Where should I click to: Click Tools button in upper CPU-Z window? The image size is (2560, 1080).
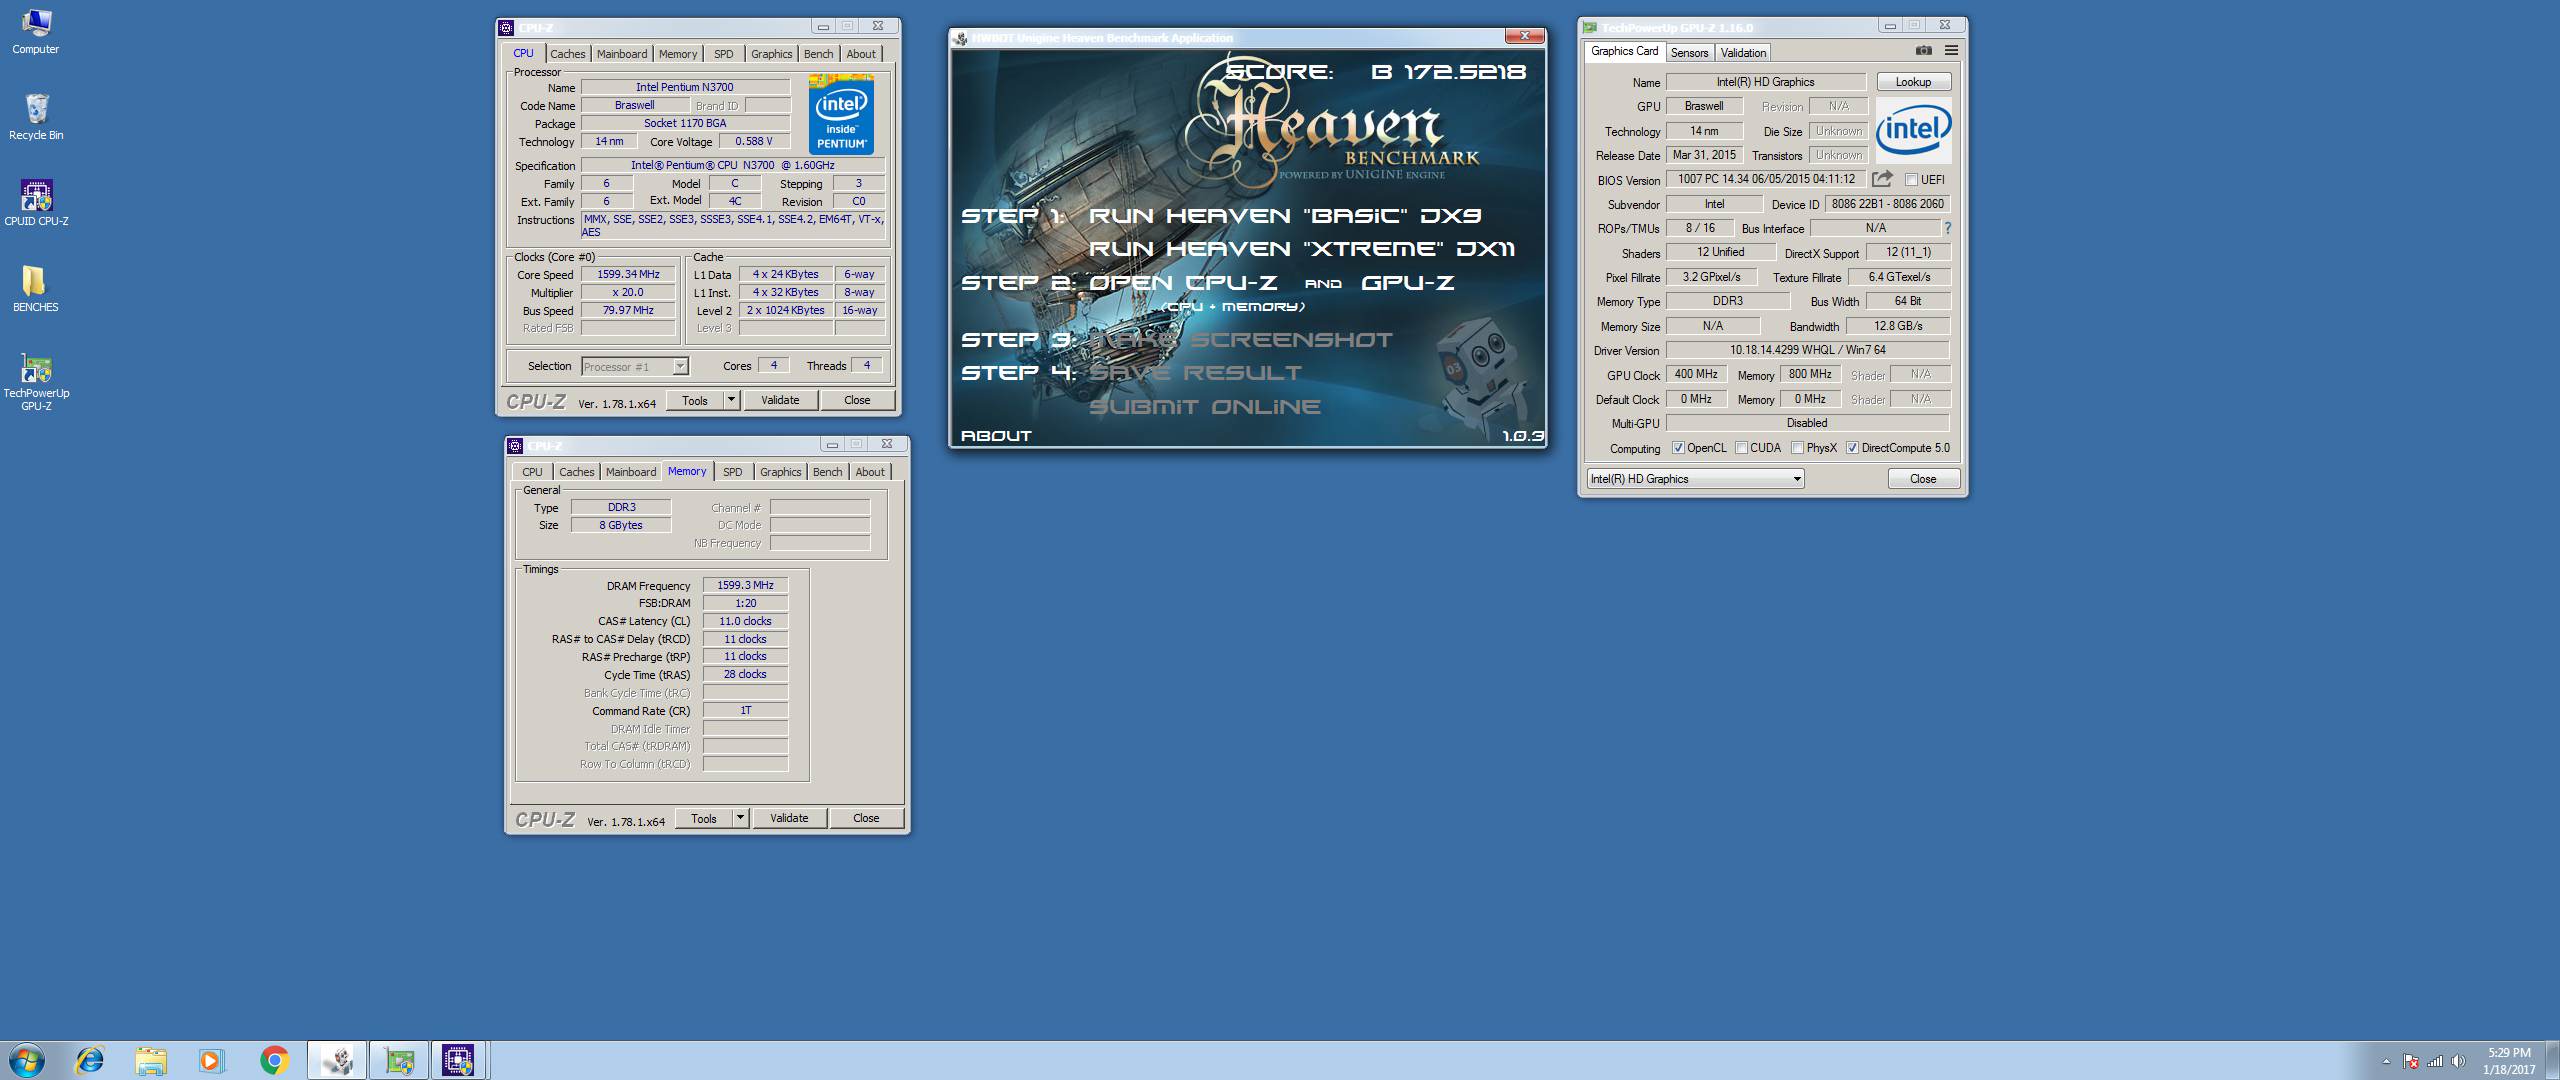pos(695,400)
